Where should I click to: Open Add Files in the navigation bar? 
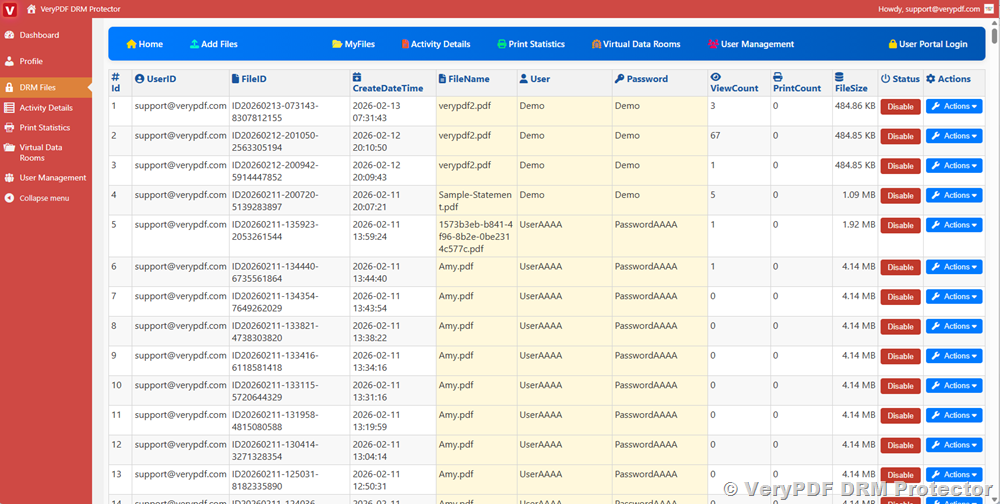pyautogui.click(x=213, y=44)
